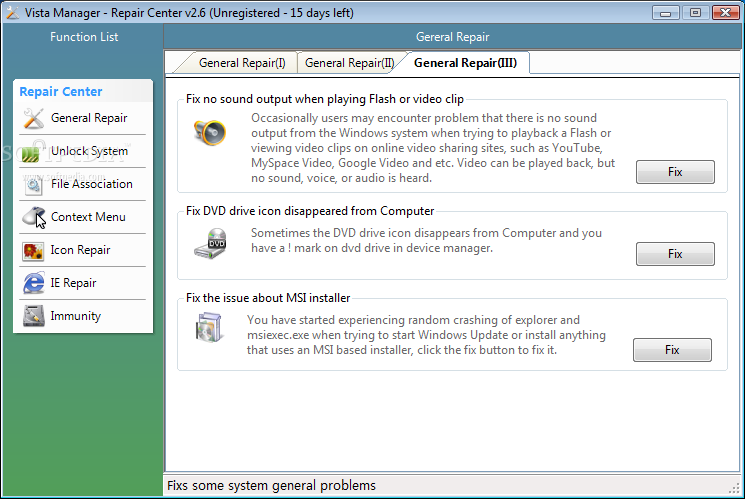Image resolution: width=745 pixels, height=499 pixels.
Task: Open Context Menu section
Action: pos(83,217)
